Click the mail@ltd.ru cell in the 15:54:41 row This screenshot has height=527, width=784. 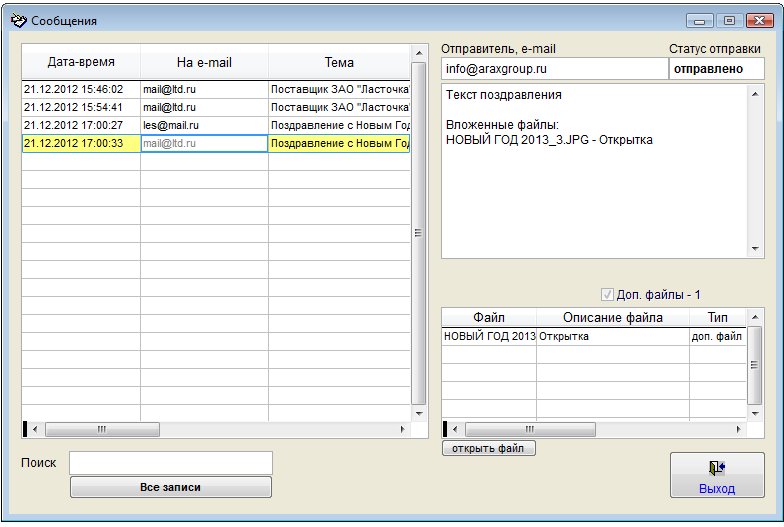204,108
